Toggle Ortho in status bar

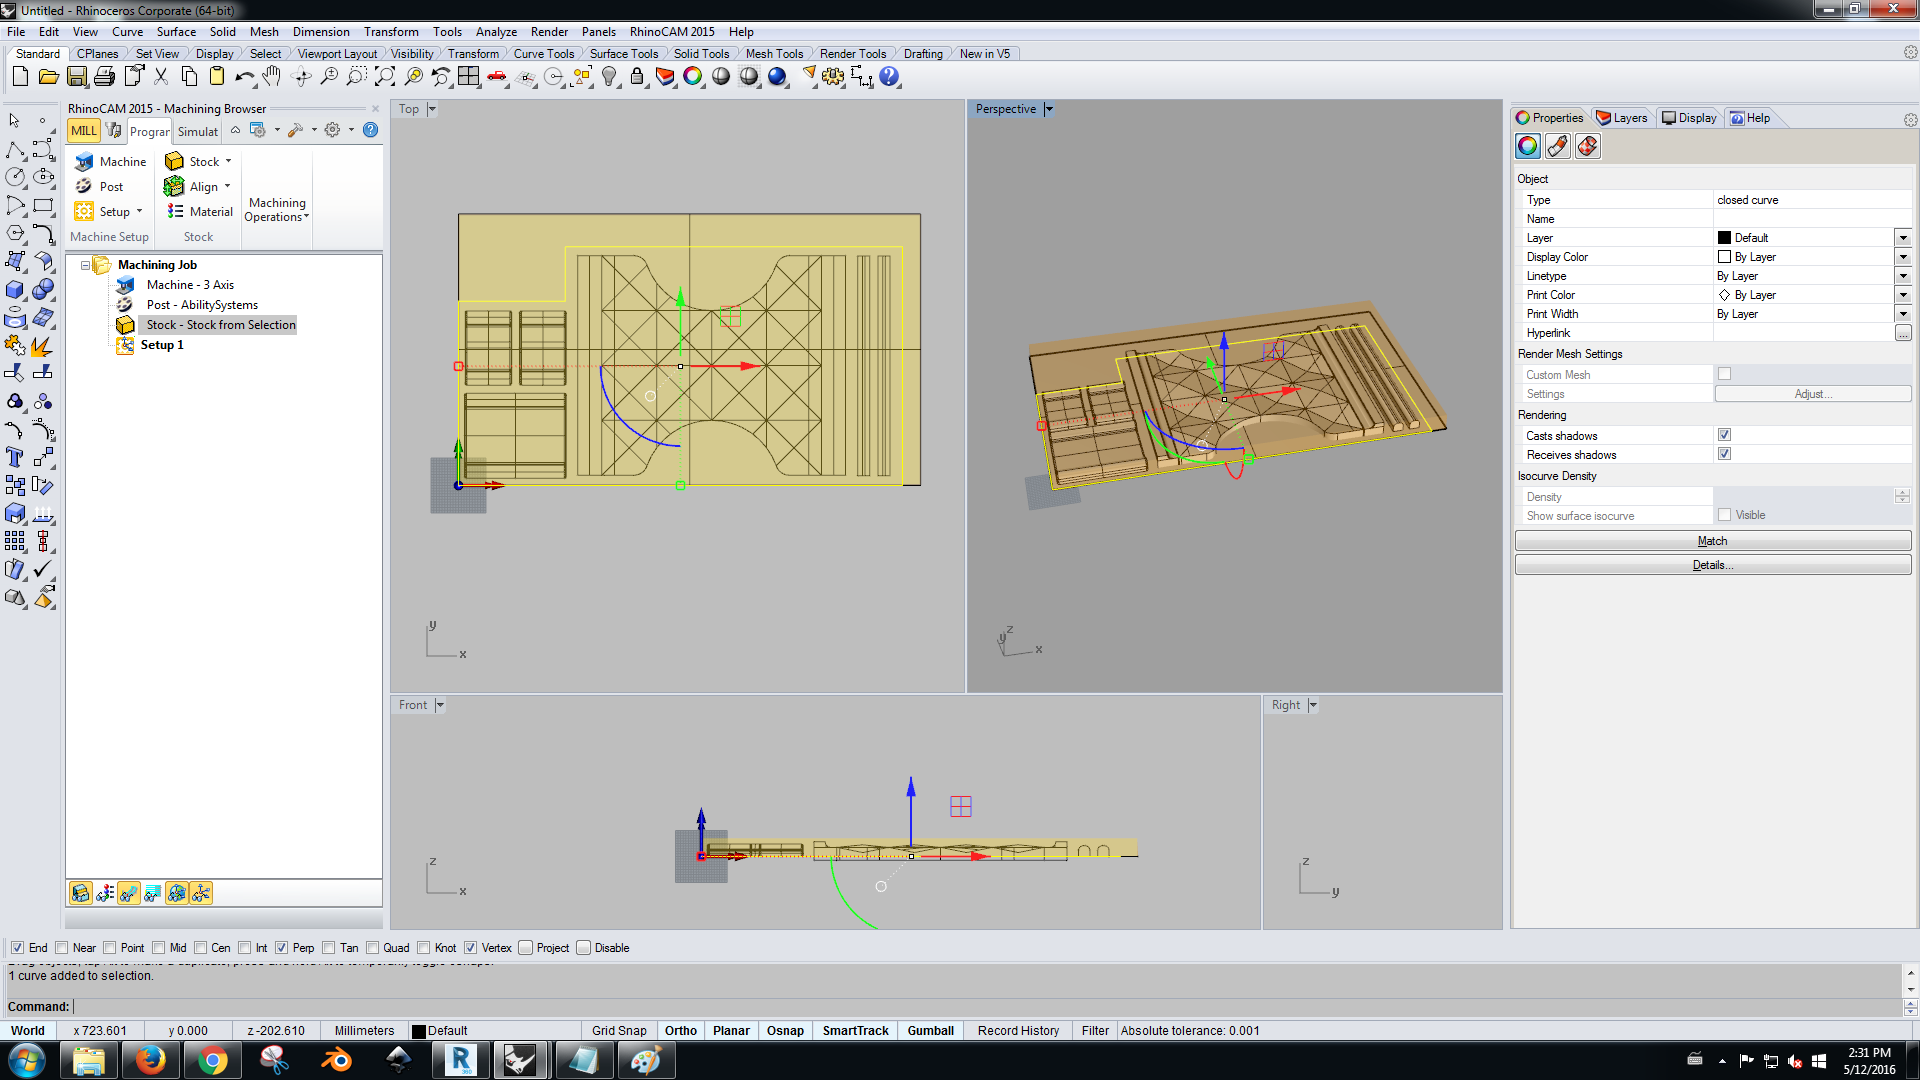(x=681, y=1031)
